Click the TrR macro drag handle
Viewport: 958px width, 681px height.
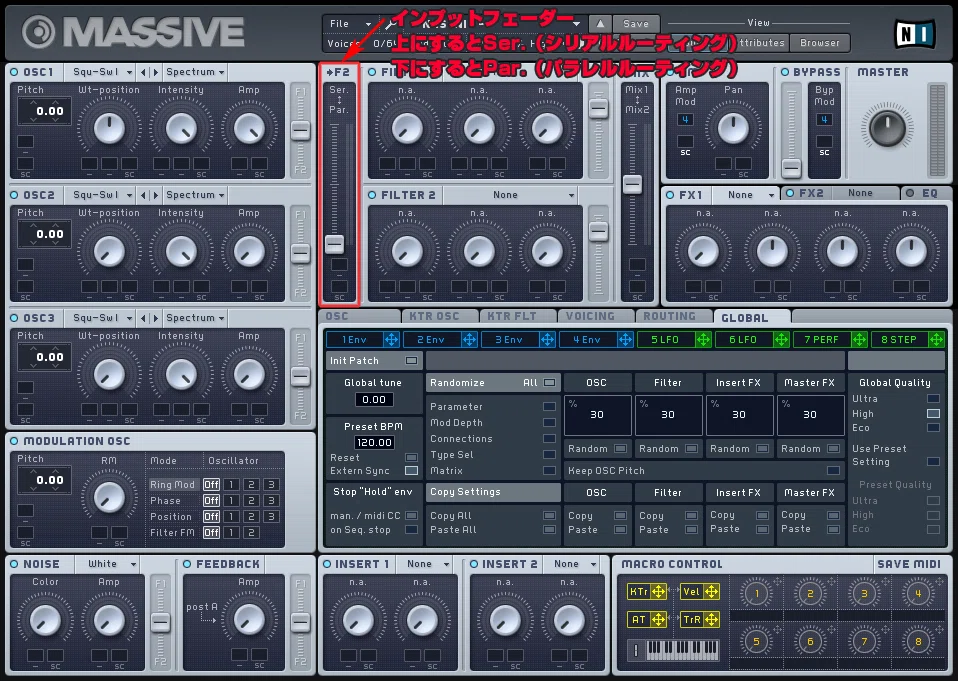tap(711, 619)
